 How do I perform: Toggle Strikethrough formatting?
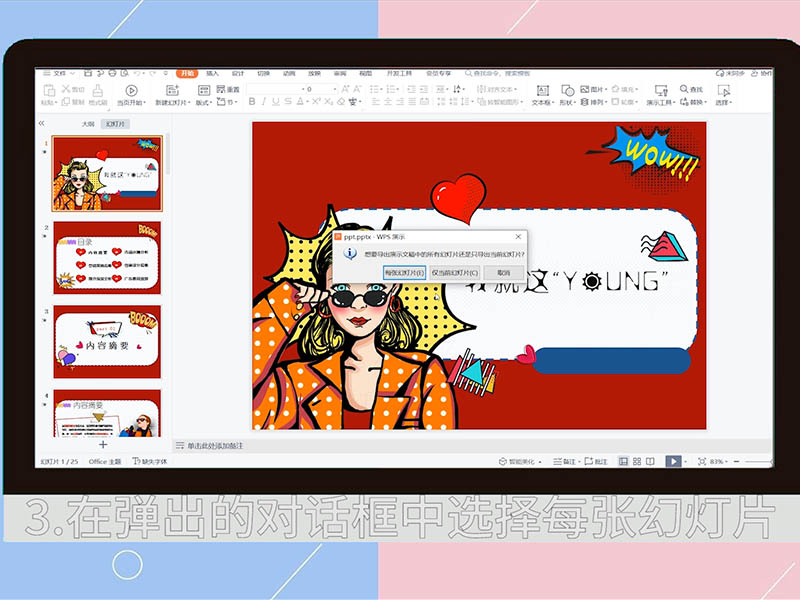pyautogui.click(x=288, y=102)
